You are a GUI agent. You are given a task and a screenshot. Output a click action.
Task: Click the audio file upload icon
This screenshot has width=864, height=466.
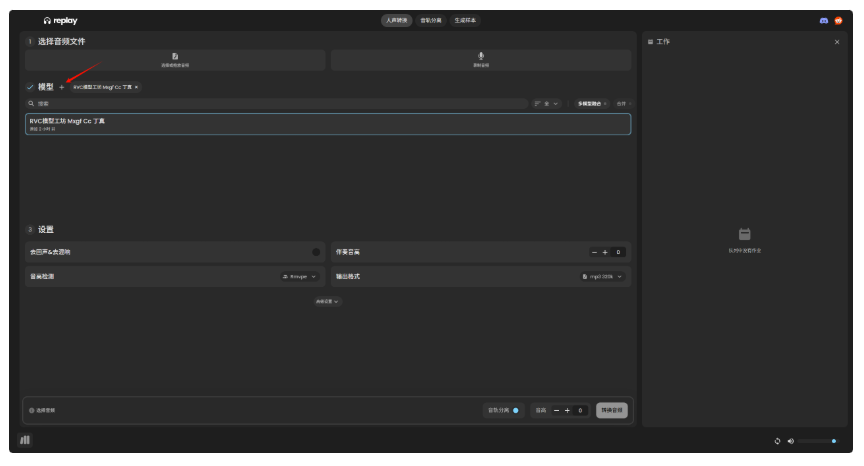[x=175, y=56]
